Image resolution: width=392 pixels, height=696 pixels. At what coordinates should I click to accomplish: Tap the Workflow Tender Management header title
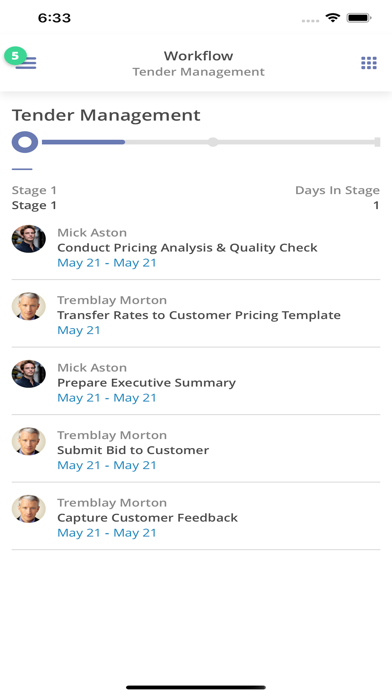coord(198,63)
